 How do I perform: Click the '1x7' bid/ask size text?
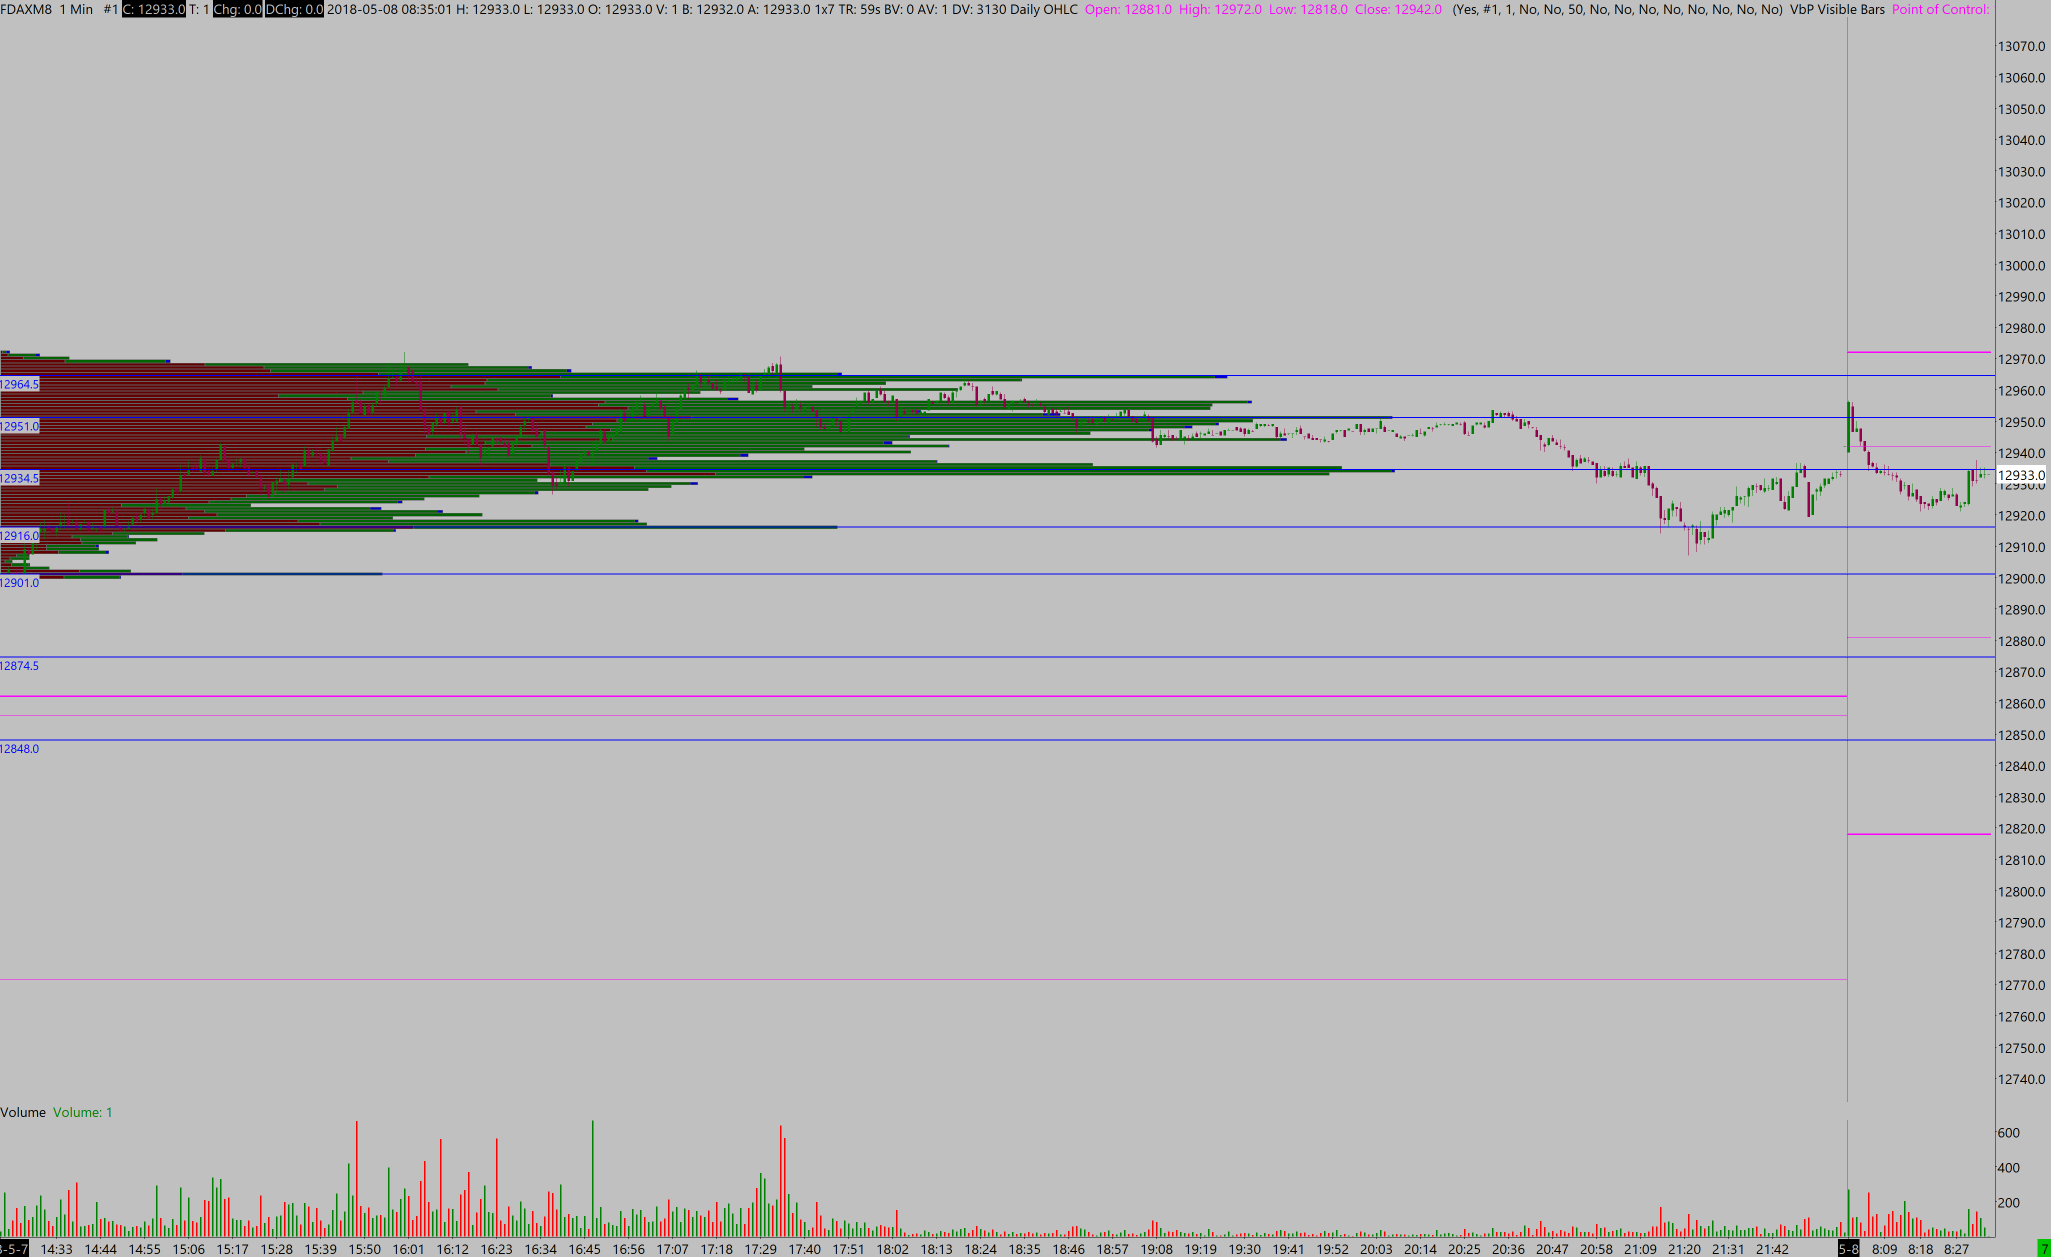tap(822, 9)
